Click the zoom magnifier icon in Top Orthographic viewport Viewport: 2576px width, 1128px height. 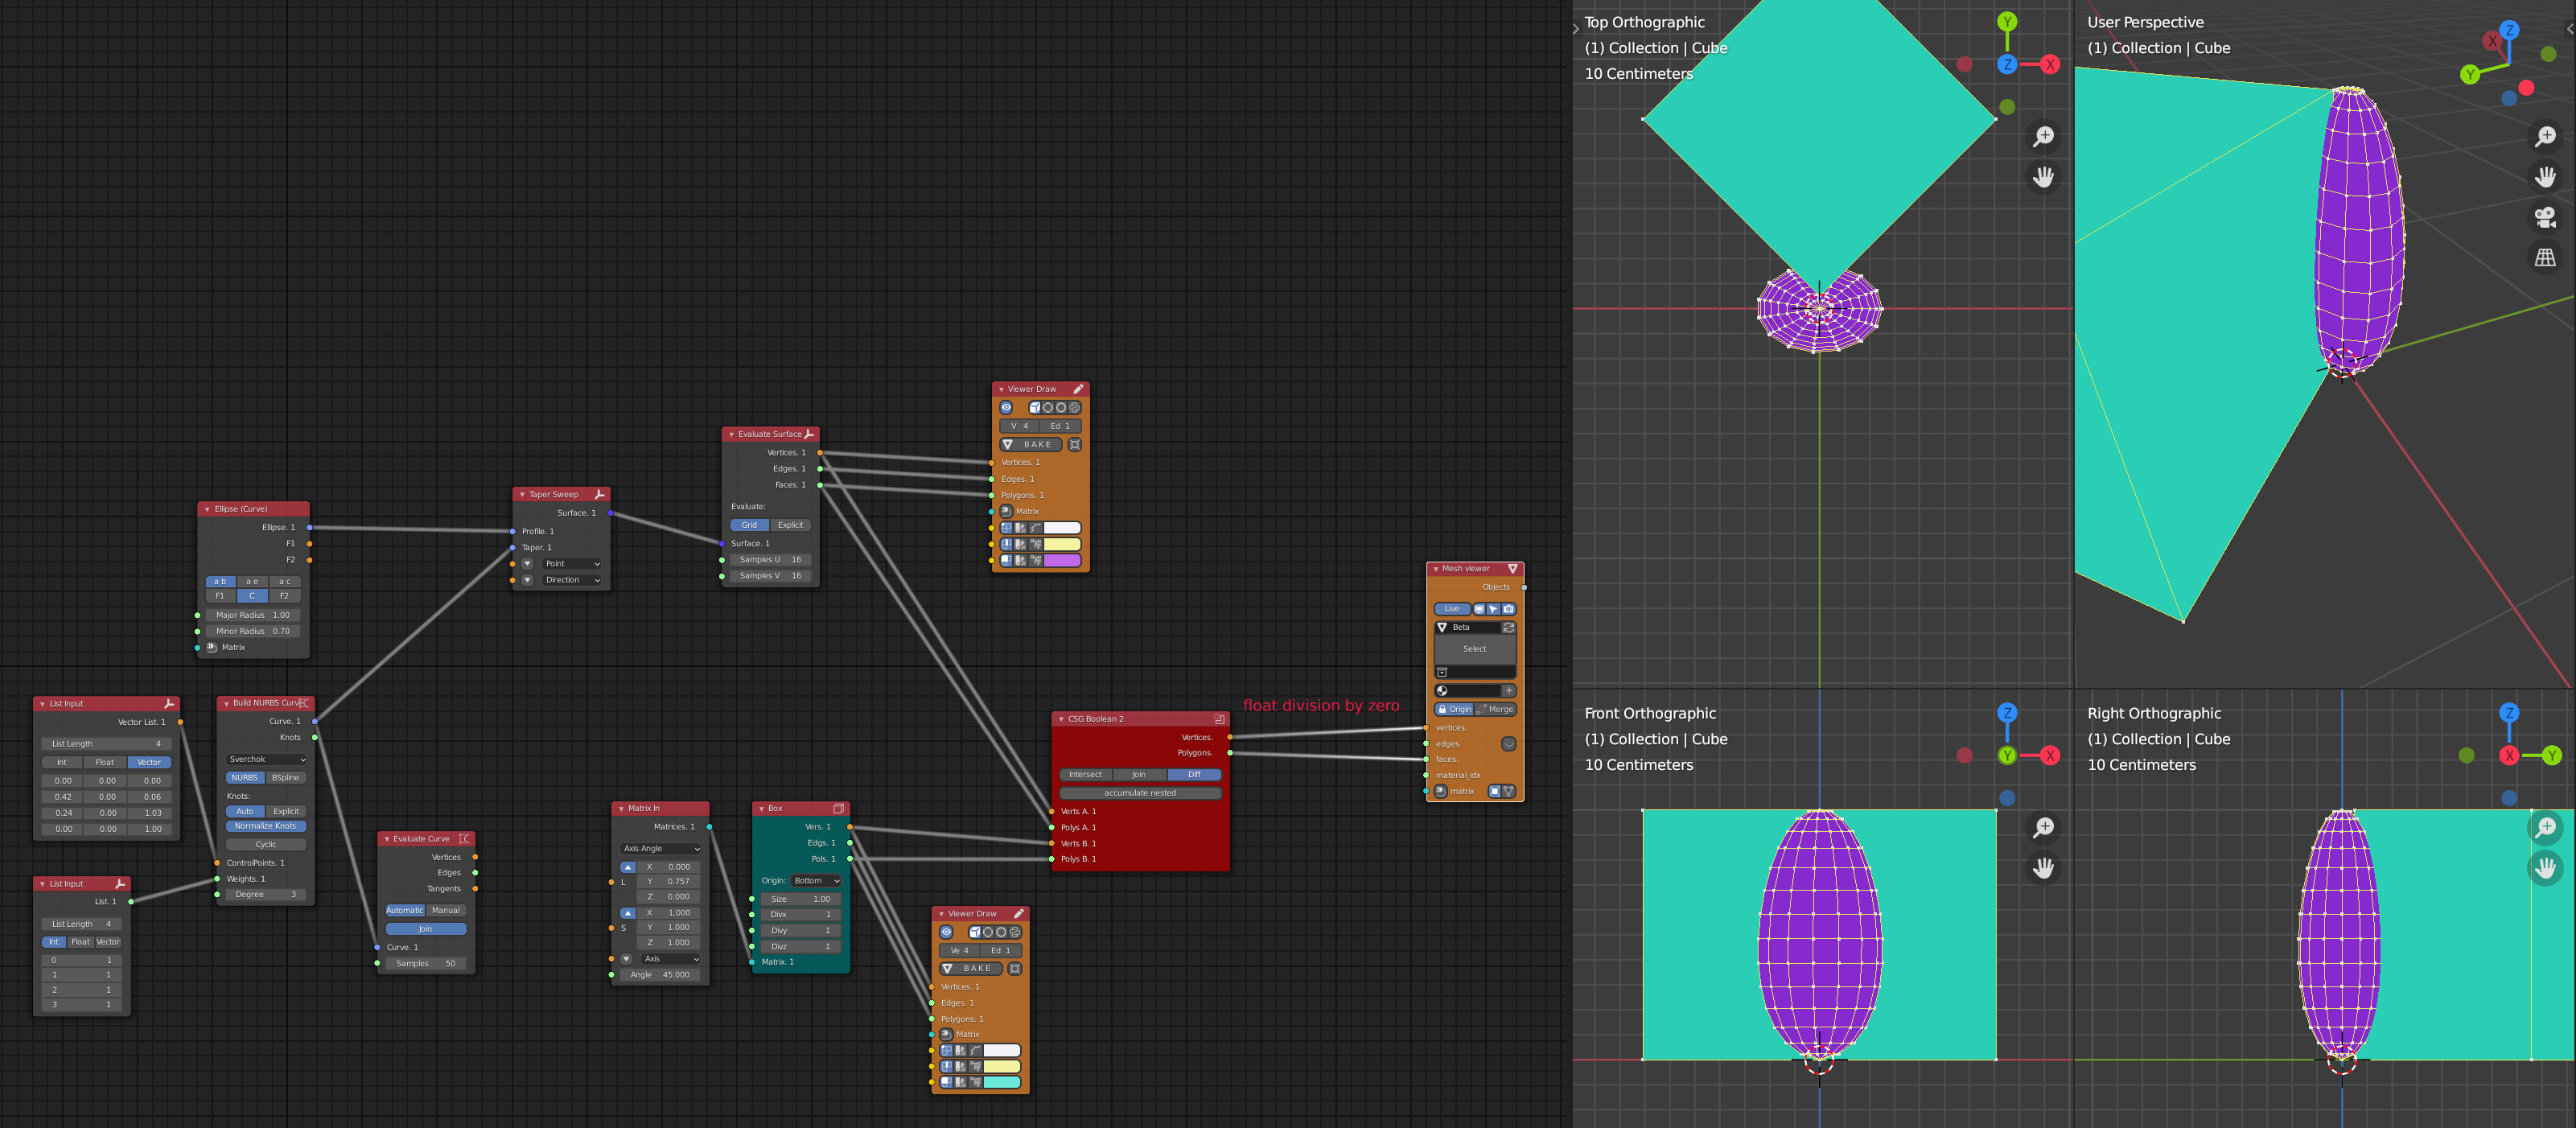point(2044,136)
